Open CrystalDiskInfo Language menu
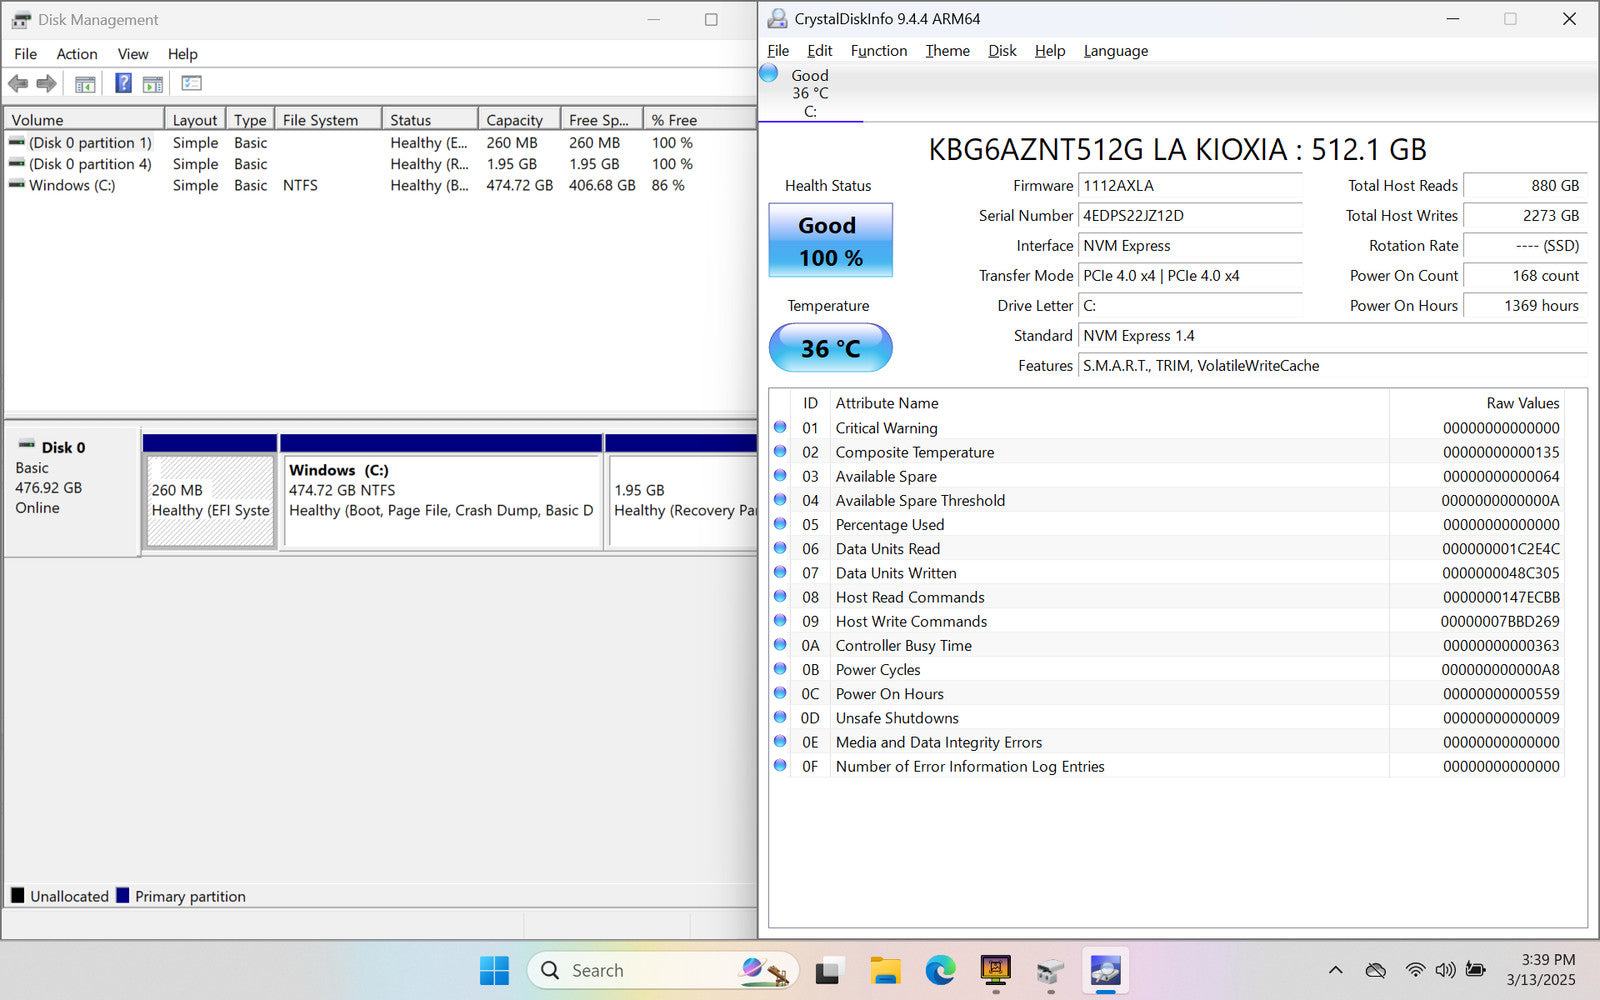Viewport: 1600px width, 1000px height. tap(1116, 51)
